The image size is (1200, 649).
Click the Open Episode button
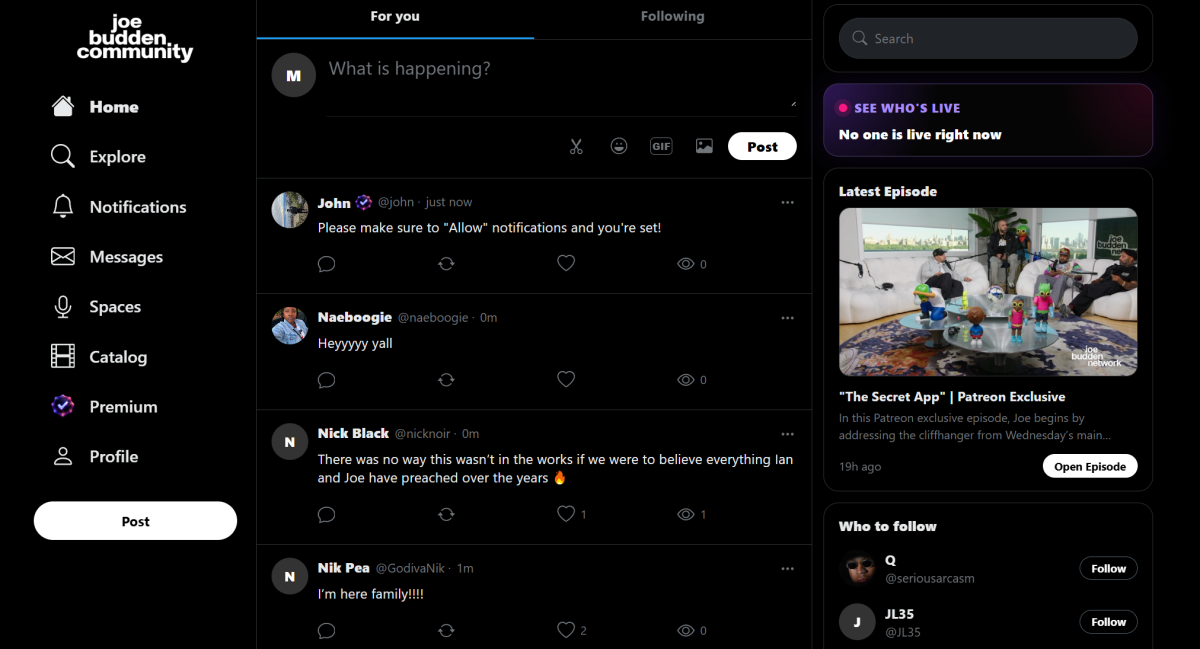point(1090,466)
